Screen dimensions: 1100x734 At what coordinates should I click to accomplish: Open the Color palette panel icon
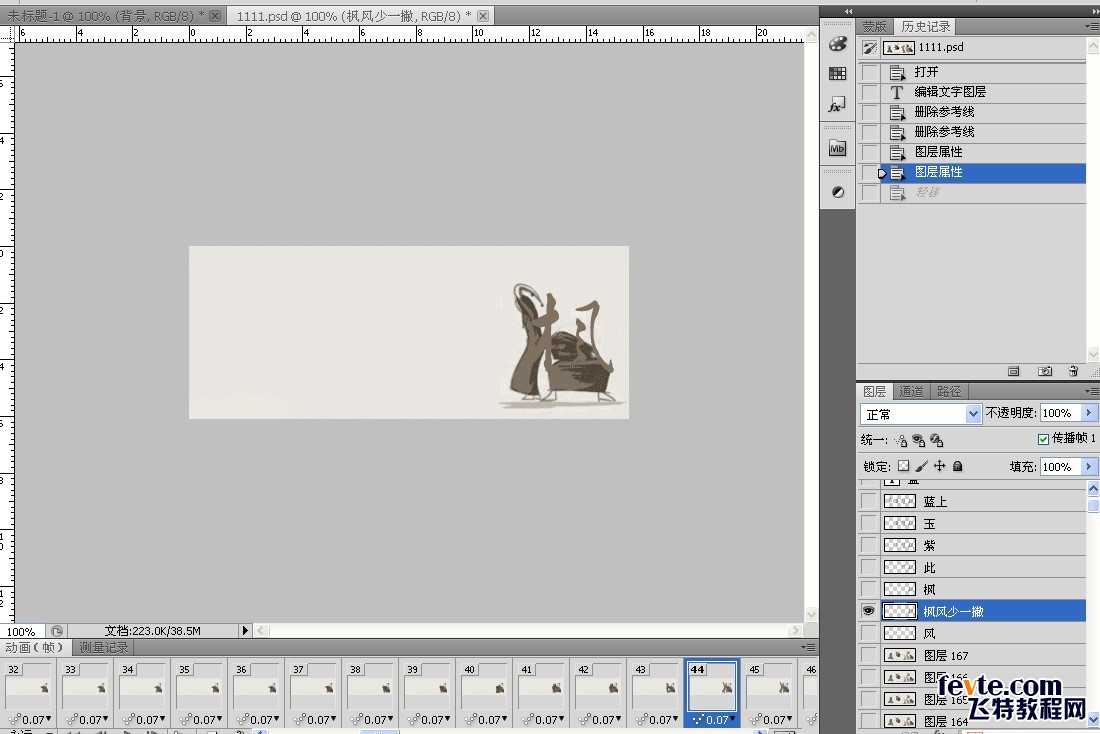pyautogui.click(x=838, y=44)
